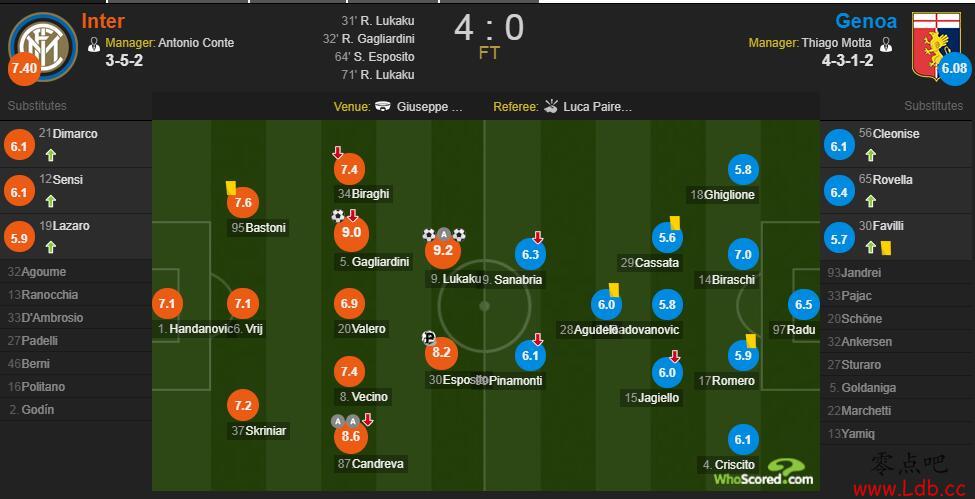Click Lukaku's 9.2 rating circle
The width and height of the screenshot is (975, 499).
click(443, 252)
